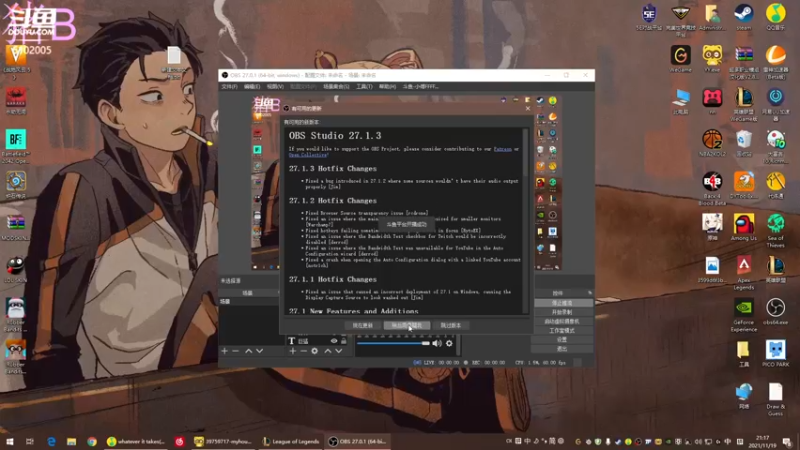Open the File (文件) menu in OBS

pos(229,87)
